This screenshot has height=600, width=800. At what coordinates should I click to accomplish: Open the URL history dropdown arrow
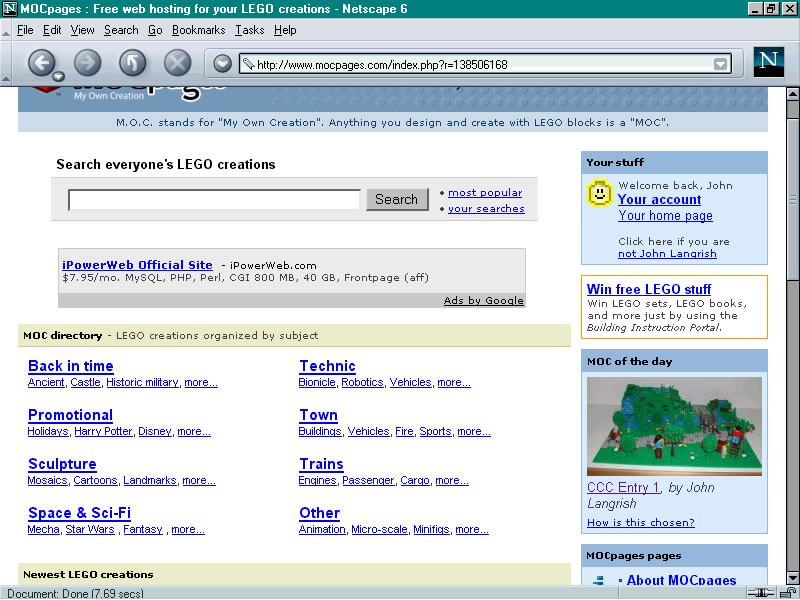720,64
